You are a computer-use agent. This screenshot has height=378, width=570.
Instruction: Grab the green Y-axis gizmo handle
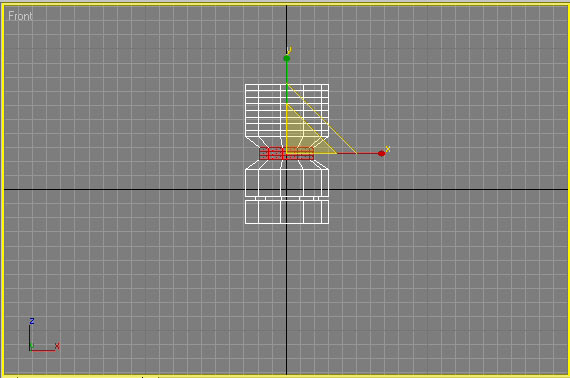pyautogui.click(x=287, y=59)
